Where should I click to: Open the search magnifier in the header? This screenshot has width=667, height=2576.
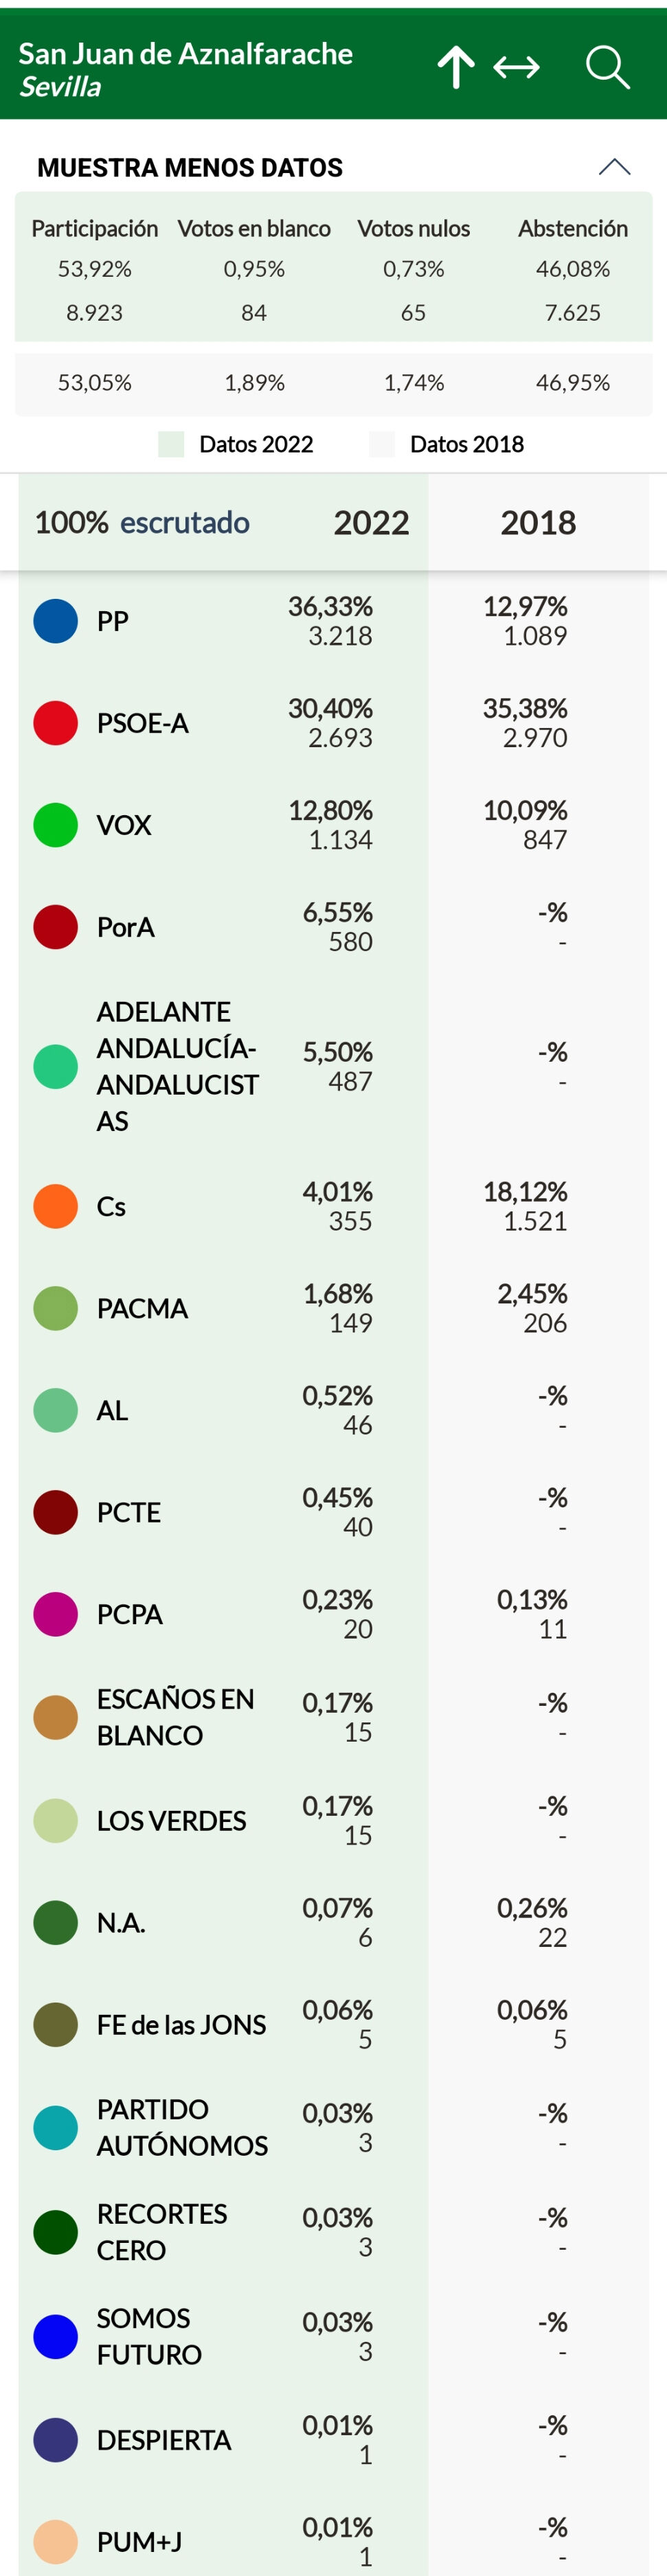[x=608, y=67]
